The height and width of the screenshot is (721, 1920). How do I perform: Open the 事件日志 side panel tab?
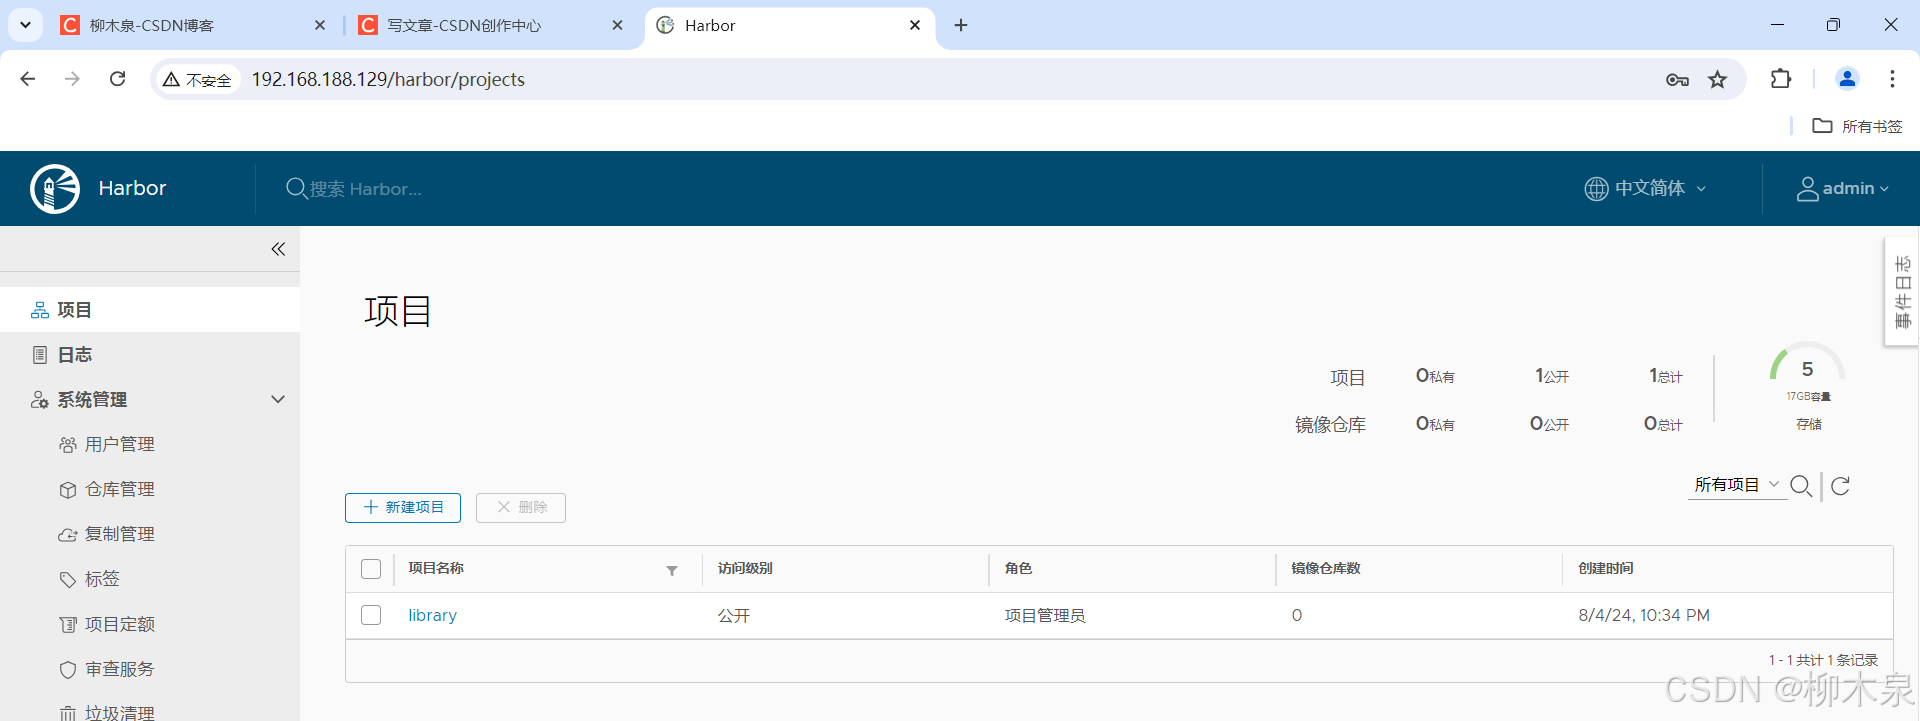1902,291
